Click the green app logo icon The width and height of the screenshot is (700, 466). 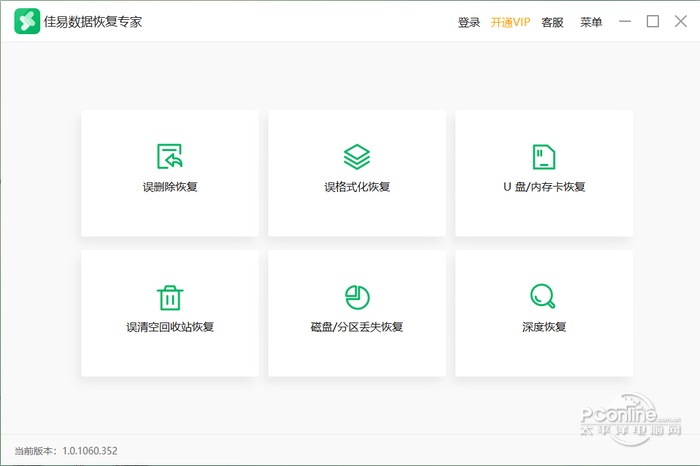pos(27,21)
